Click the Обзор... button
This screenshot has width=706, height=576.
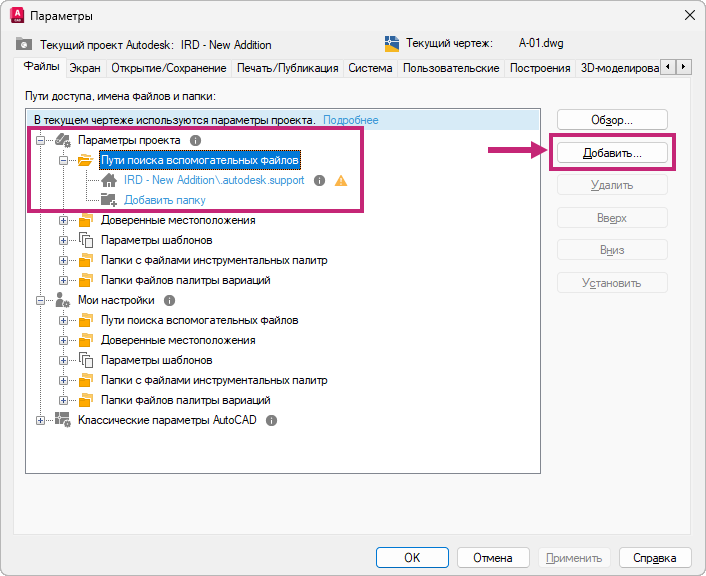pyautogui.click(x=612, y=120)
